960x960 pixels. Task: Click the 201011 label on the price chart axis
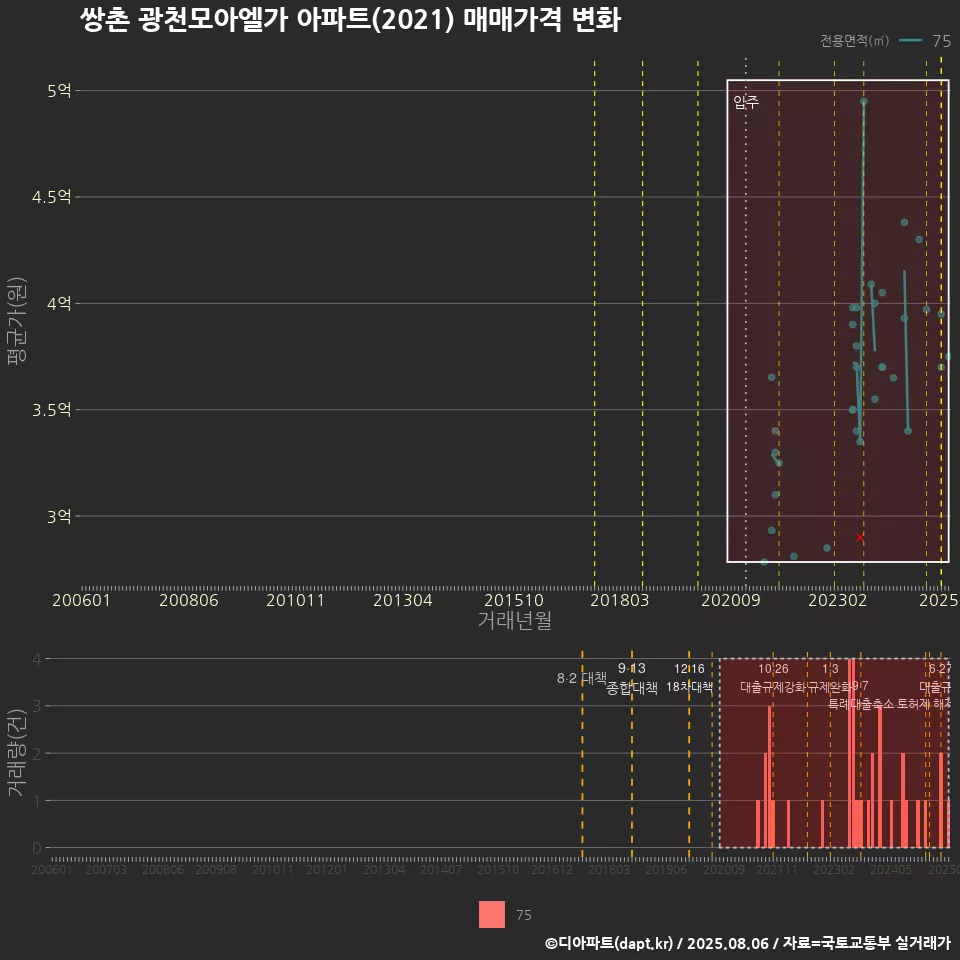[295, 600]
